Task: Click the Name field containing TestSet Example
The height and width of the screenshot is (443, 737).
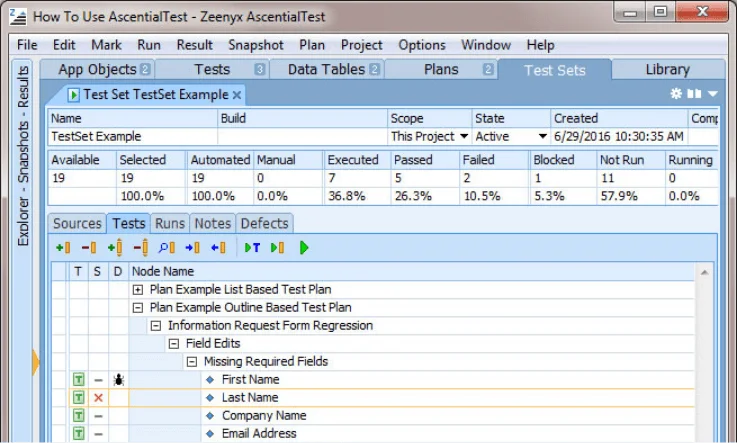Action: pyautogui.click(x=133, y=136)
